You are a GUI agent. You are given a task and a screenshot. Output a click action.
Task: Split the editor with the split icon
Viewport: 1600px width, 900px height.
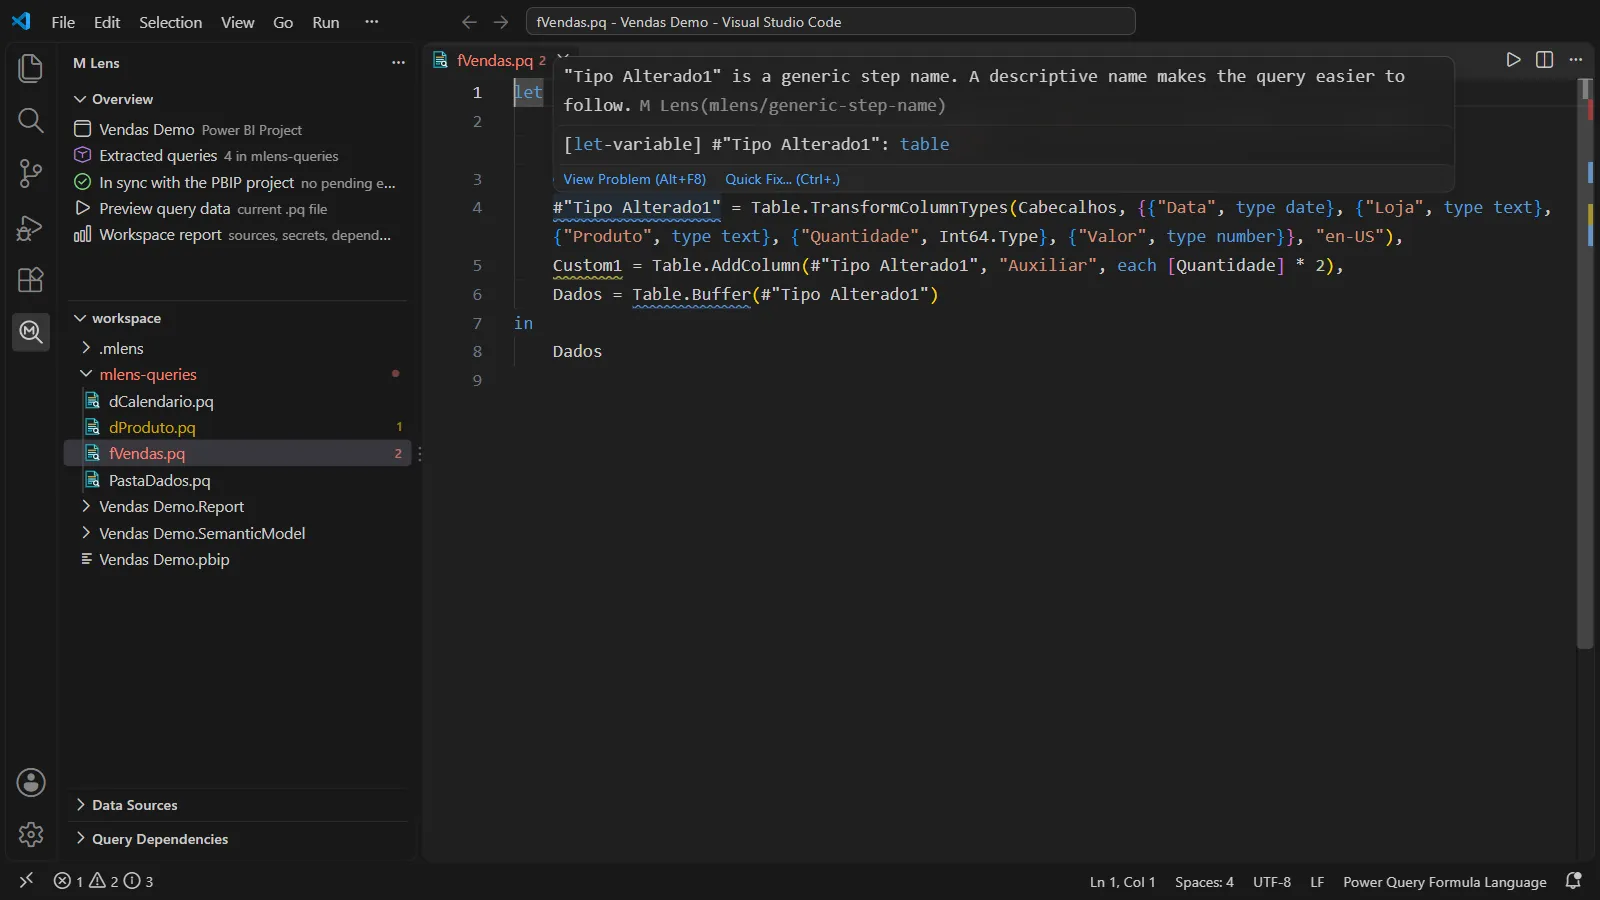tap(1544, 60)
